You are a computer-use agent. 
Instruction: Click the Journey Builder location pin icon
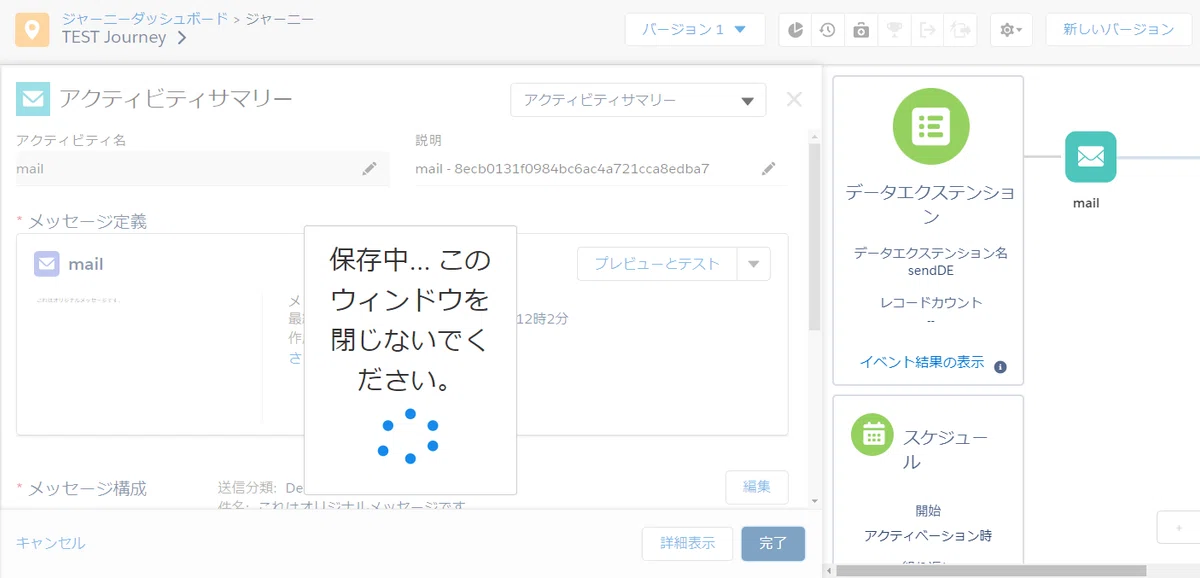pos(33,30)
